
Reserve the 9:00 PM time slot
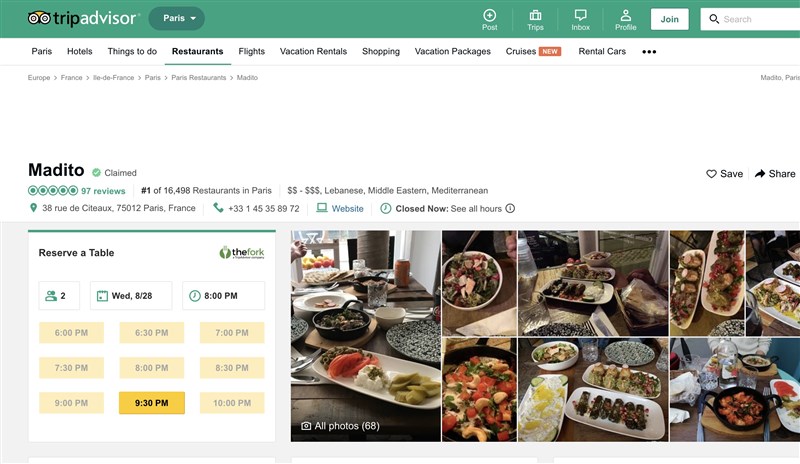[71, 403]
